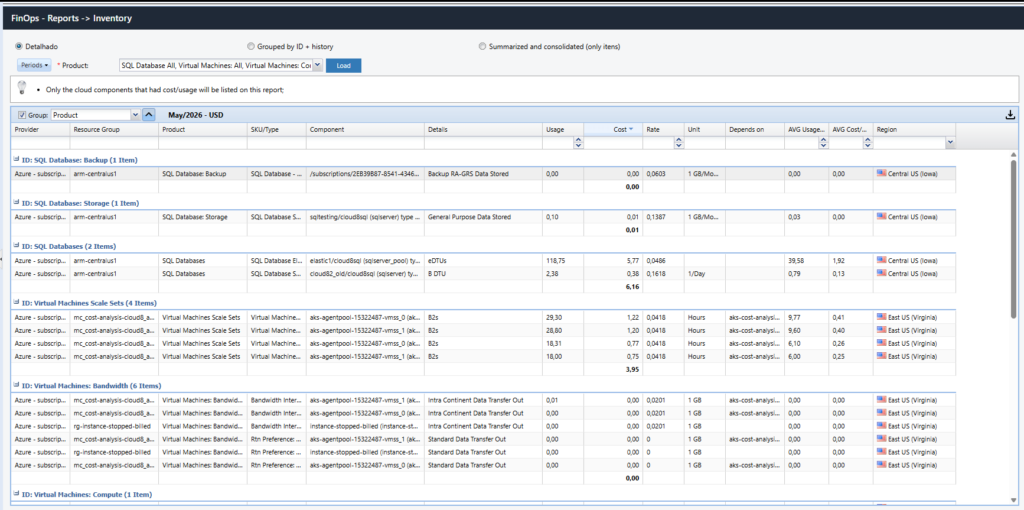The width and height of the screenshot is (1024, 510).
Task: Click the collapse icon for SQL Database: Backup group
Action: 16,159
